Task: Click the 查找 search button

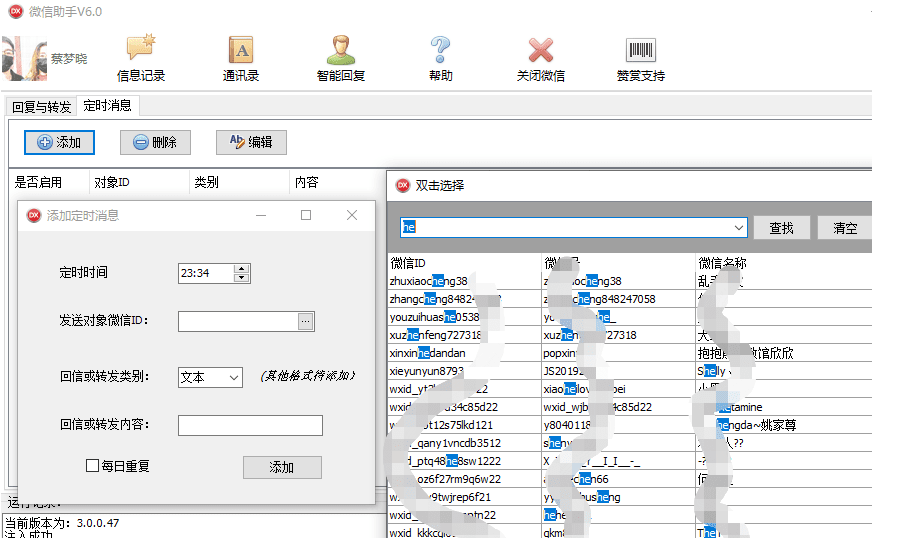Action: pyautogui.click(x=781, y=228)
